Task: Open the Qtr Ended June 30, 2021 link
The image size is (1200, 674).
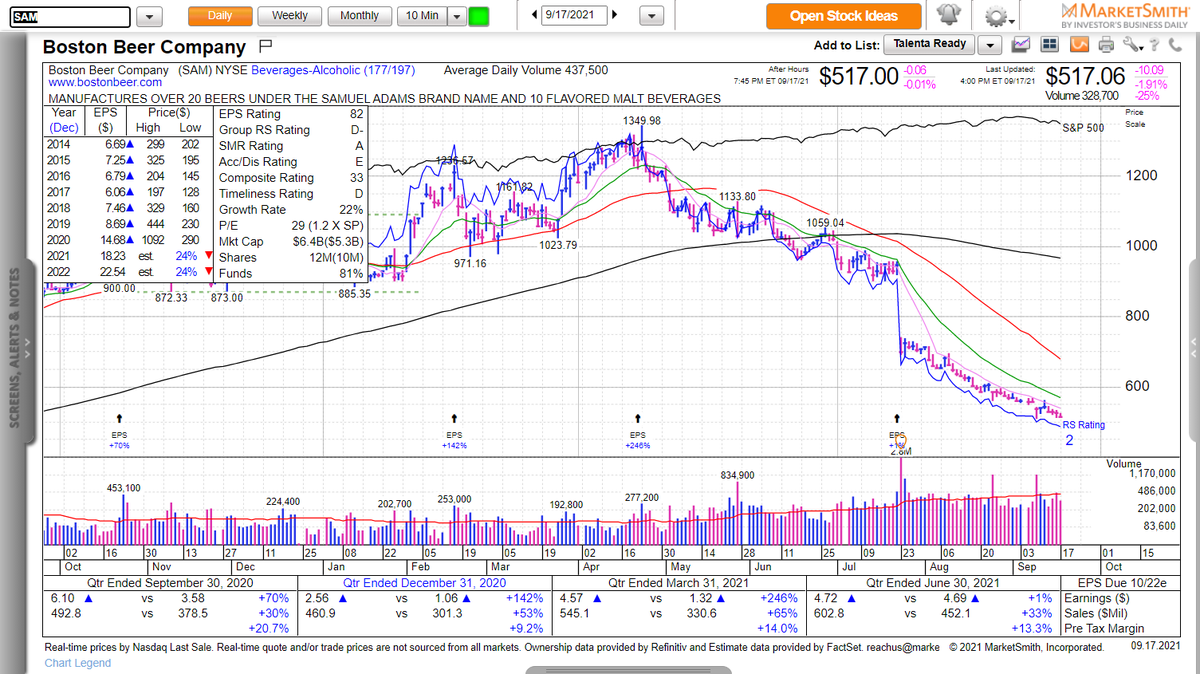Action: point(935,582)
